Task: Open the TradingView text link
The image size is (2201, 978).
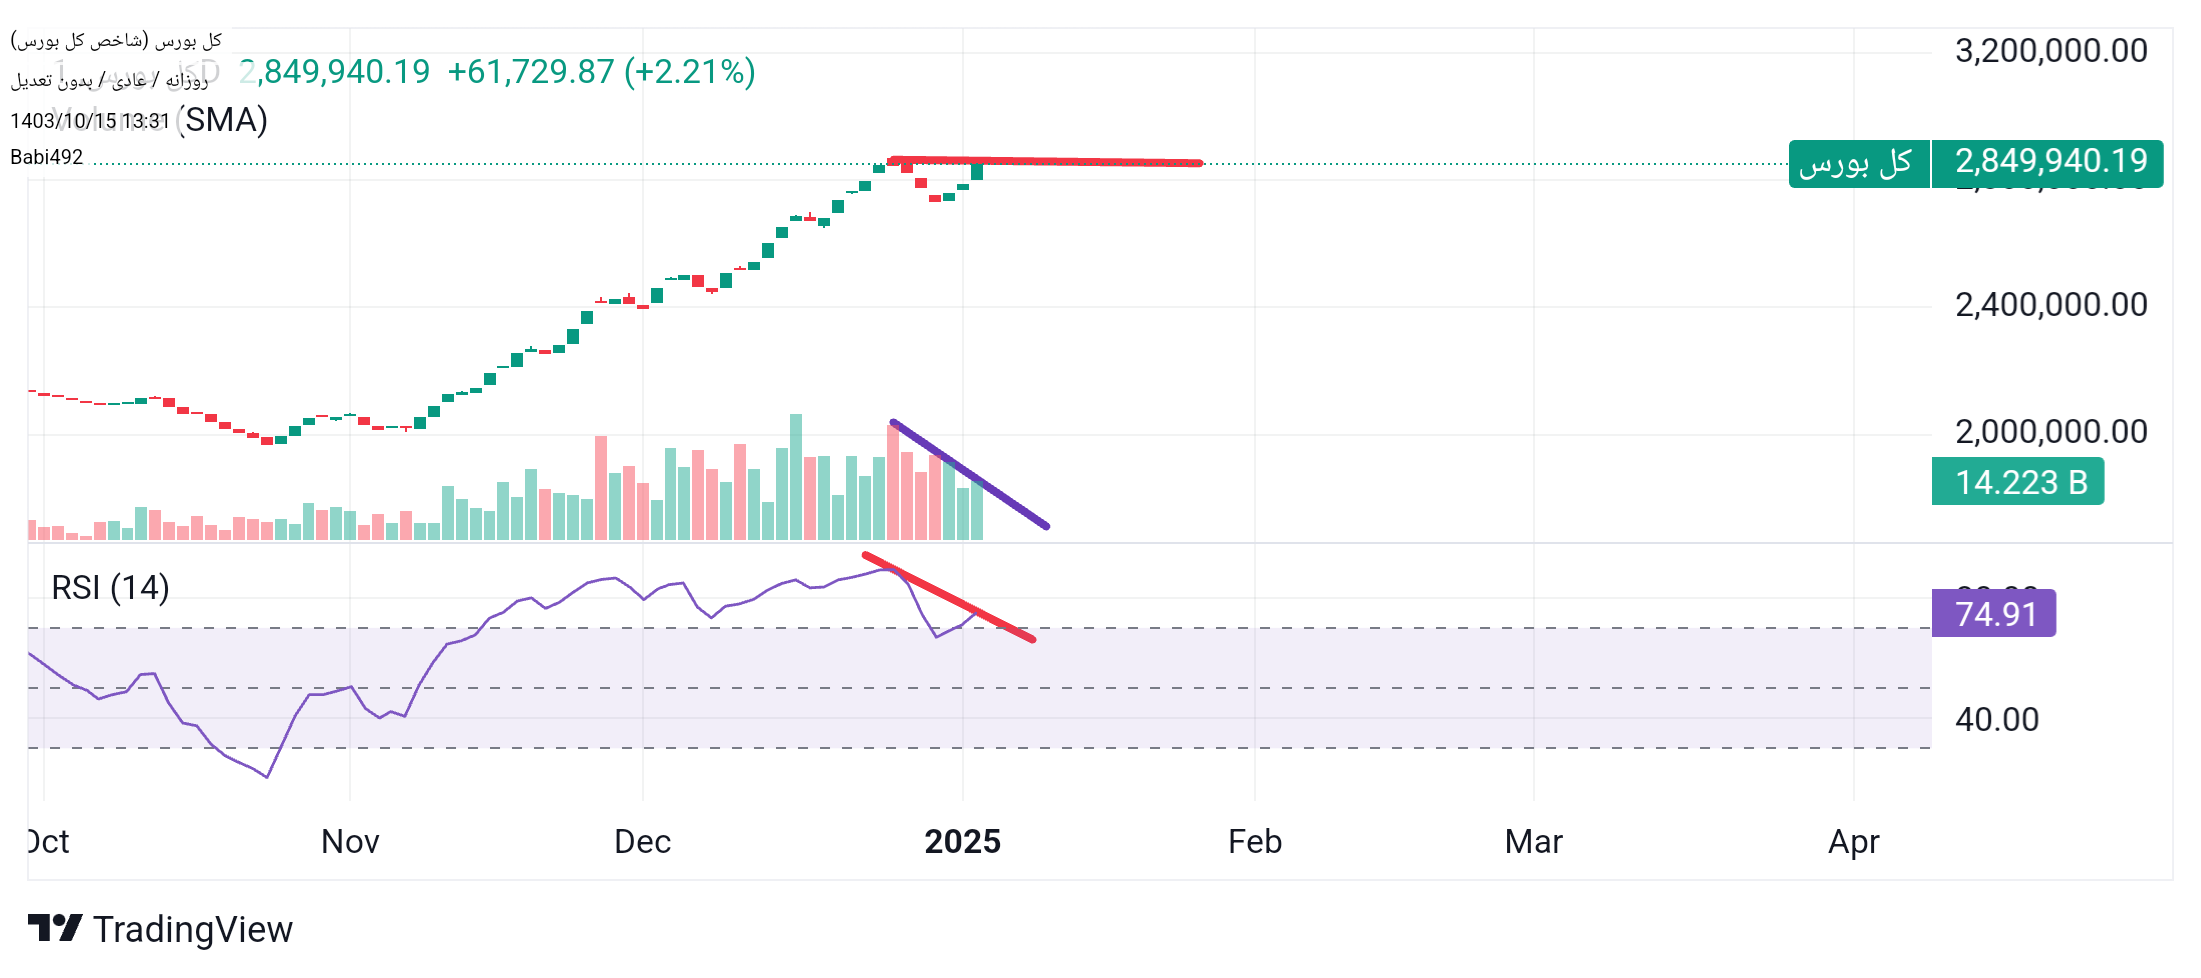Action: pyautogui.click(x=192, y=930)
